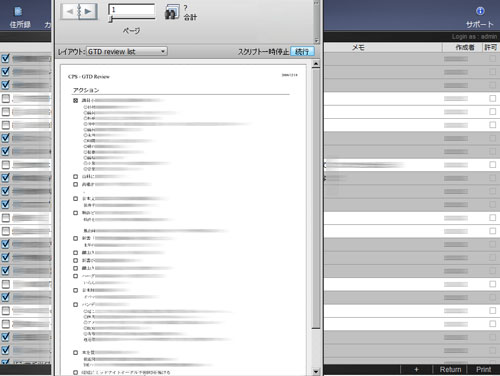Click the next page arrow in book icon

click(88, 12)
